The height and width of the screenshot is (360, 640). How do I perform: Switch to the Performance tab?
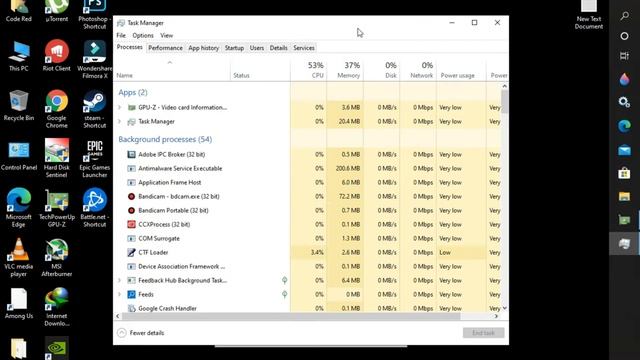[x=165, y=48]
